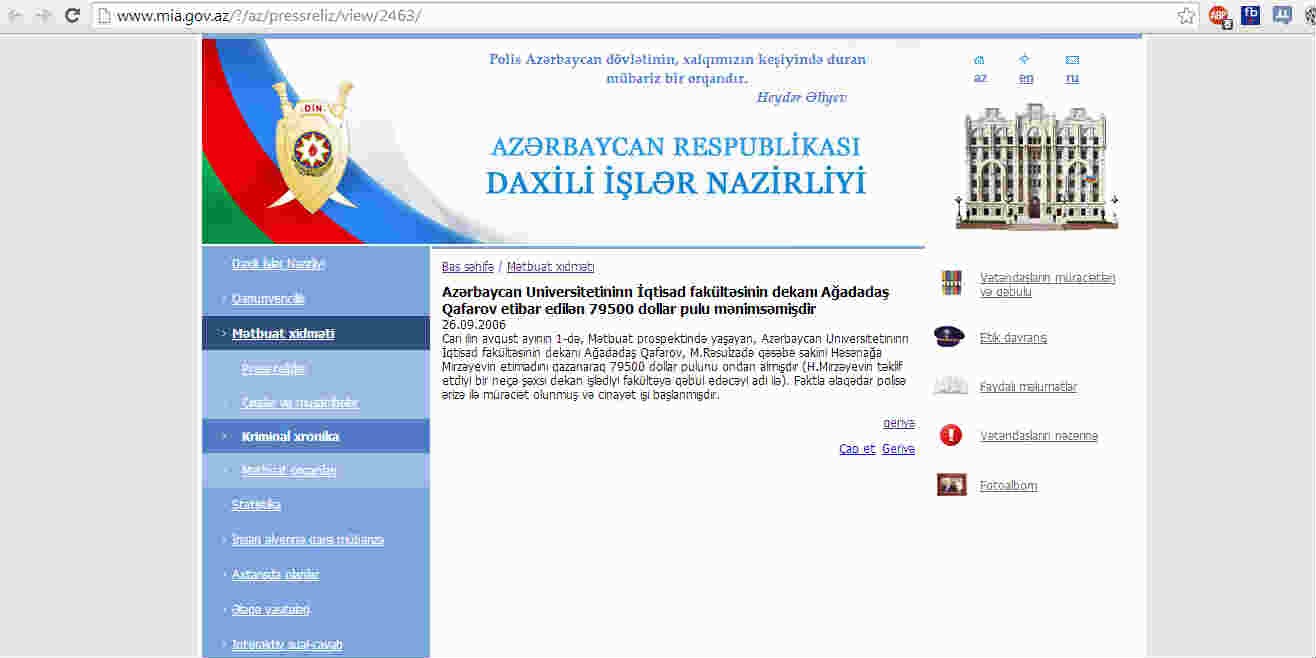The width and height of the screenshot is (1316, 658).
Task: Click the binders icon for Vətəndaşların müraciətləri
Action: click(951, 284)
